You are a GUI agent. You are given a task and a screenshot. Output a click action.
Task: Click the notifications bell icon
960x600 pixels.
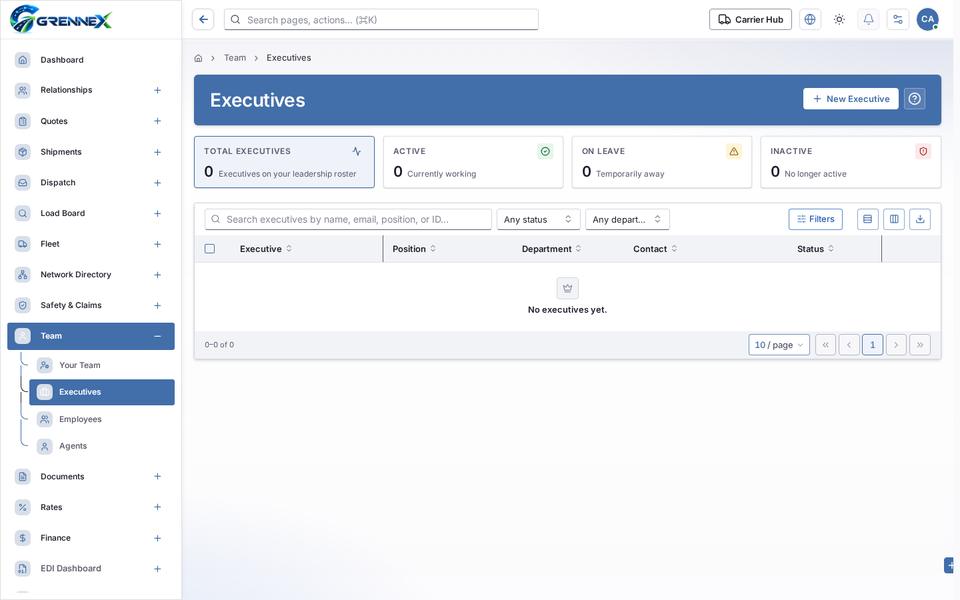tap(868, 20)
